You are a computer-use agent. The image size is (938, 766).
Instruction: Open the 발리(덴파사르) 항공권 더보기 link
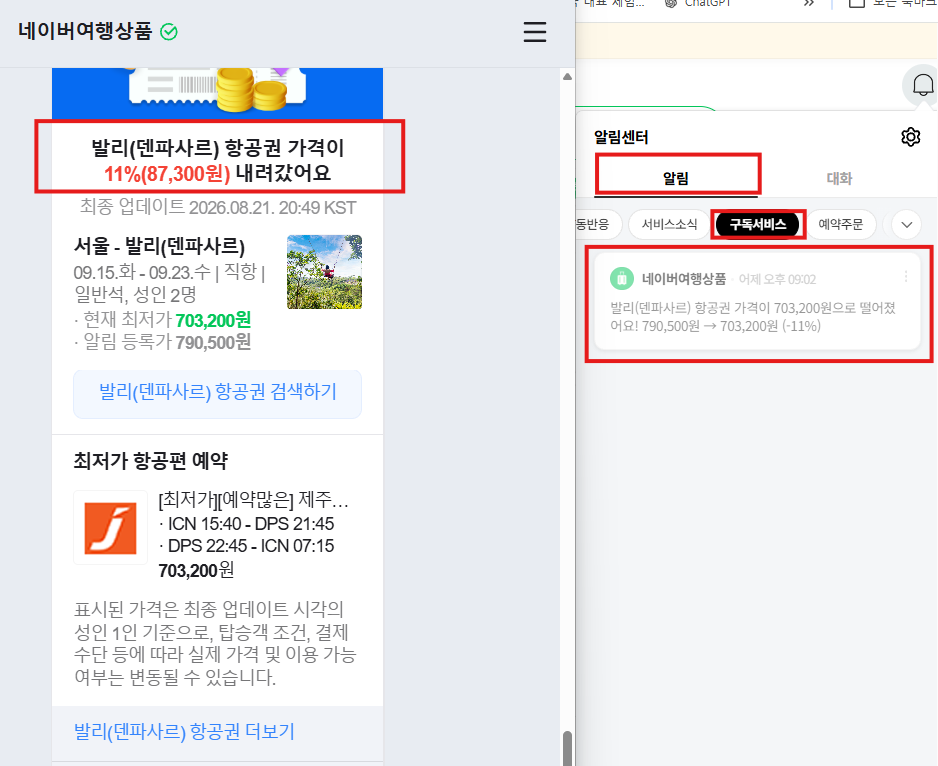(x=184, y=731)
